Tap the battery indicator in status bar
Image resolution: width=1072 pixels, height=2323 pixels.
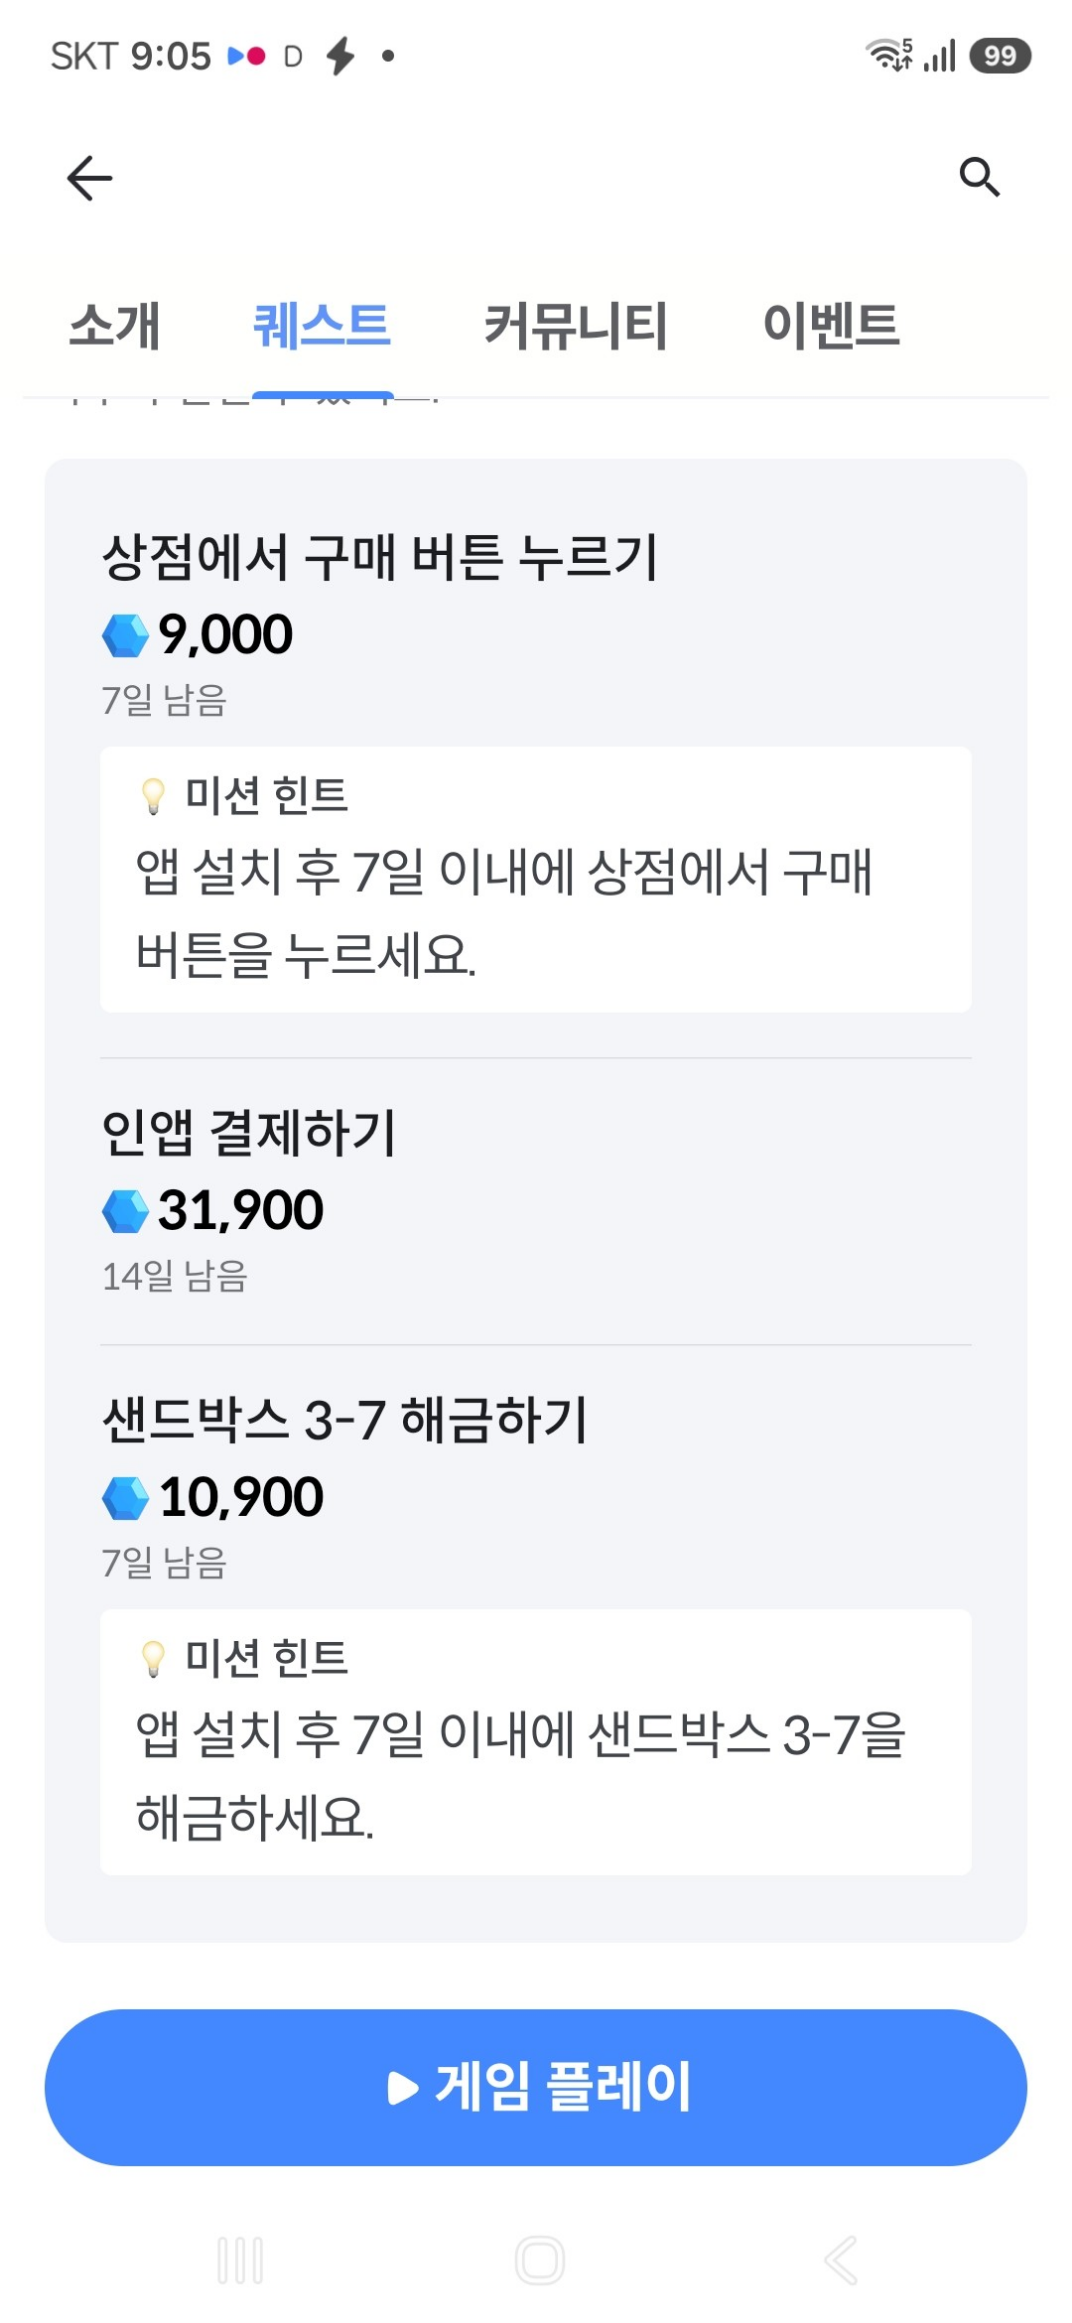[1000, 56]
